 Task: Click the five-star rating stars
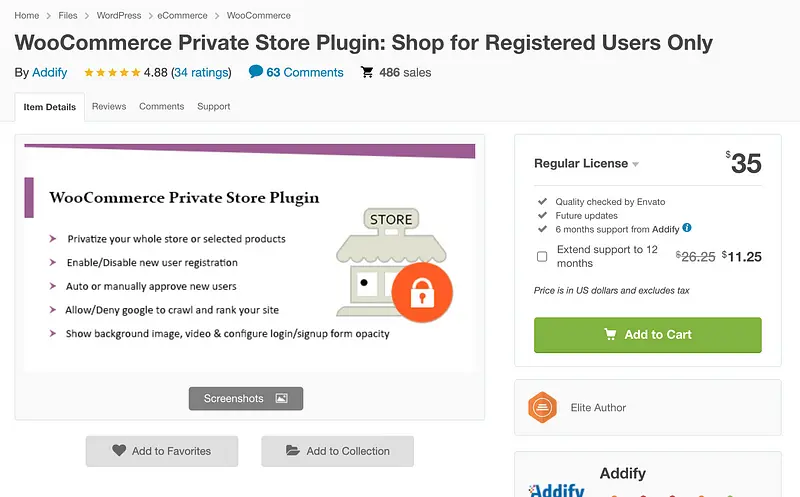tap(112, 73)
